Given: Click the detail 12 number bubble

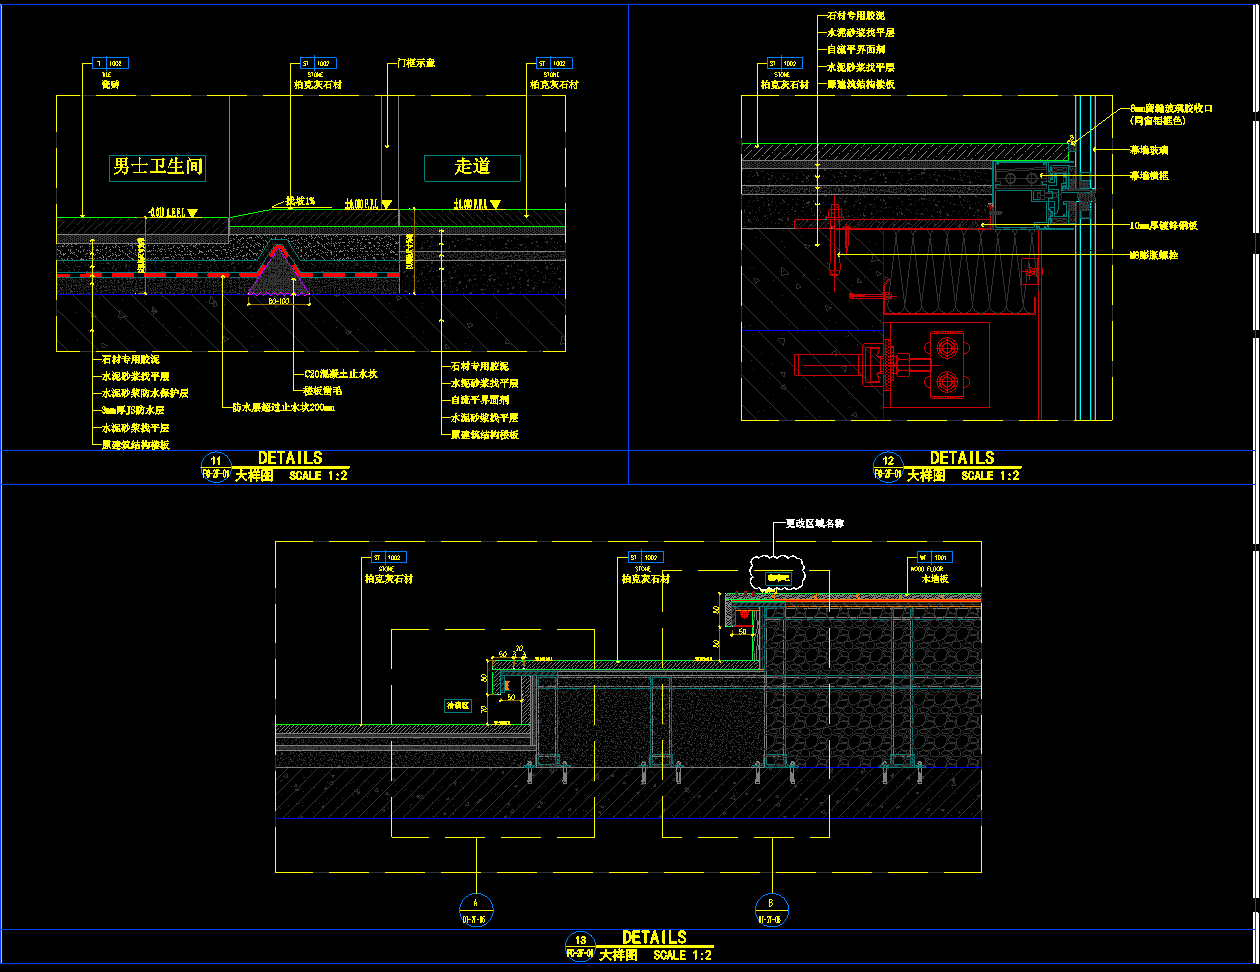Looking at the screenshot, I should click(x=888, y=461).
